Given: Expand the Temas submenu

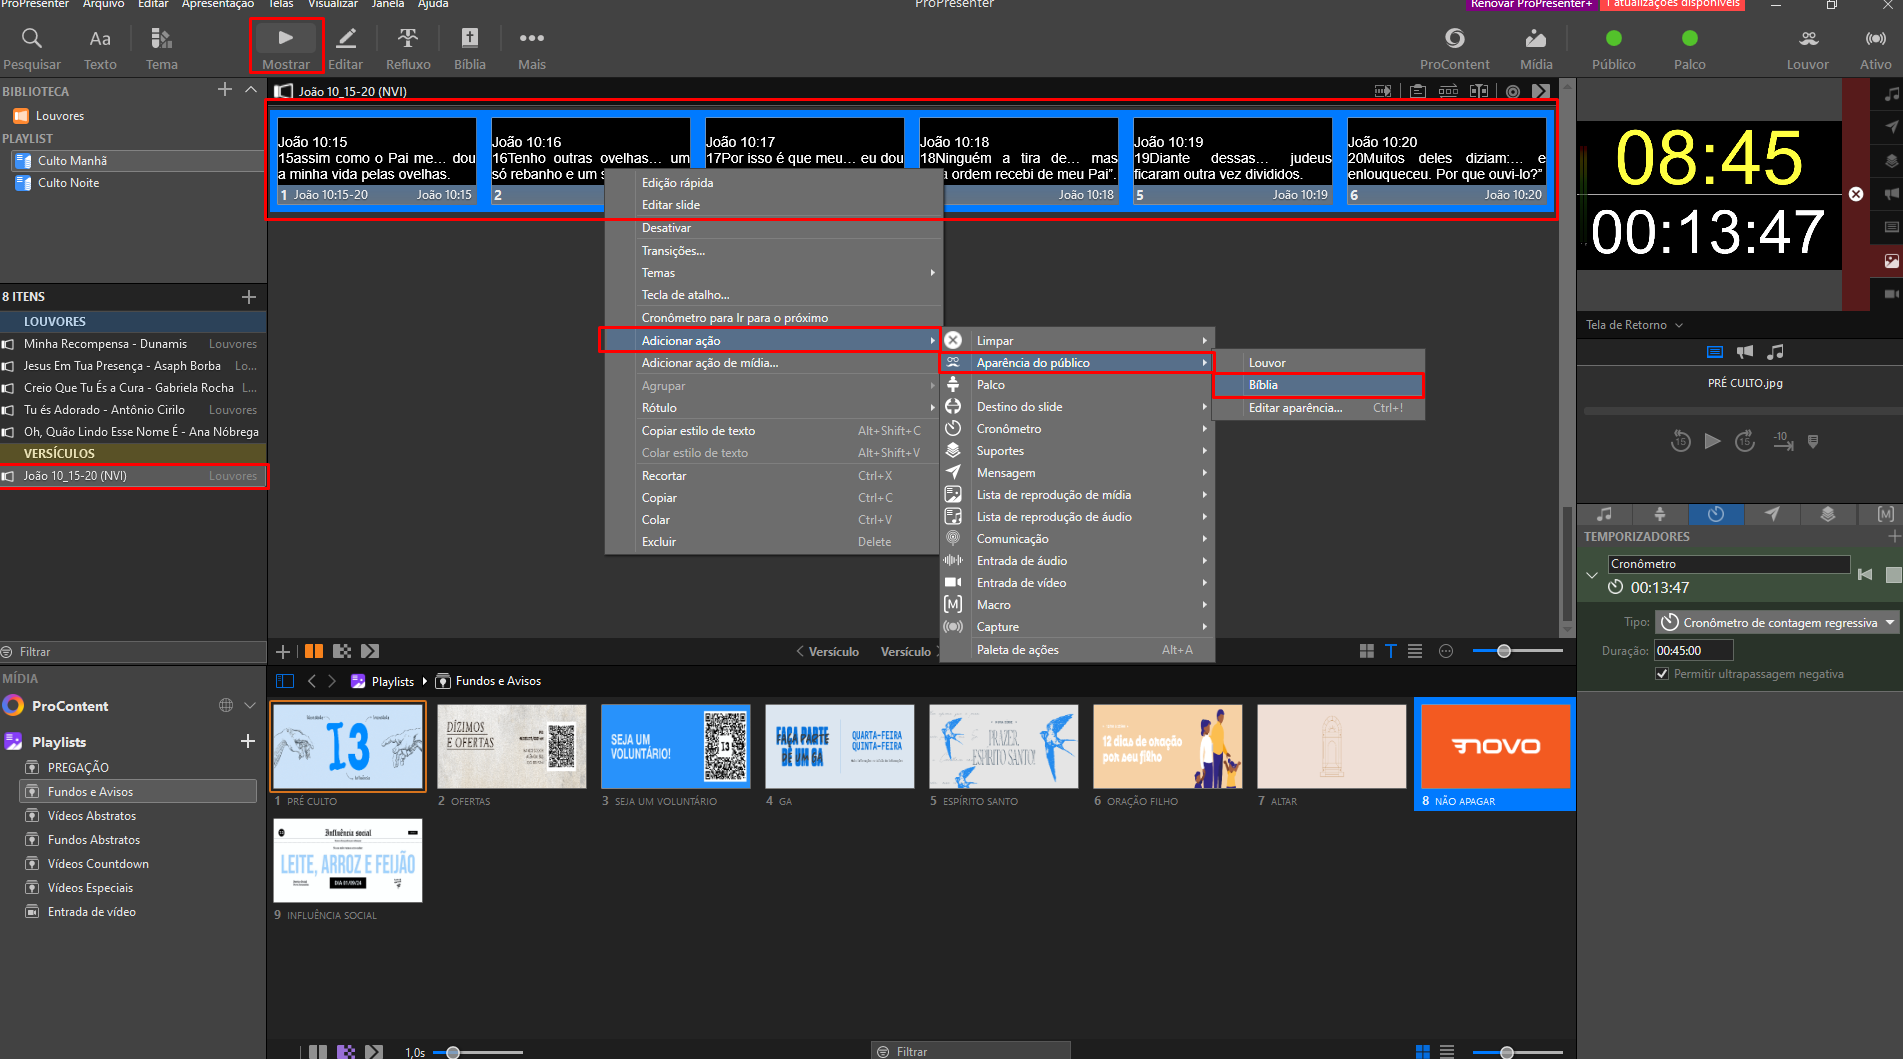Looking at the screenshot, I should [x=774, y=273].
